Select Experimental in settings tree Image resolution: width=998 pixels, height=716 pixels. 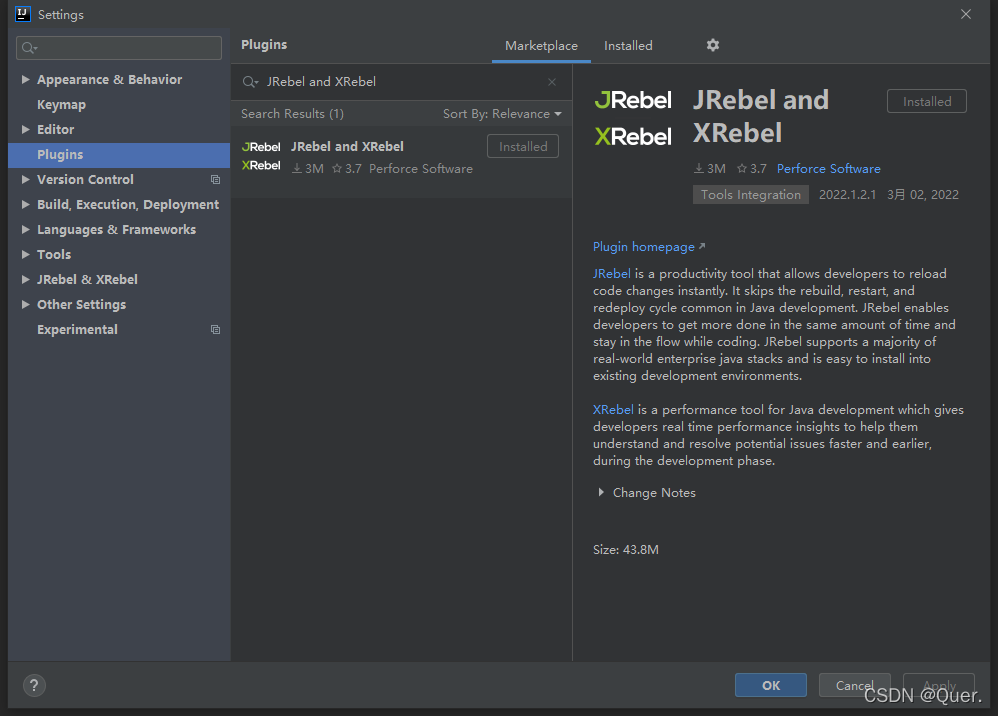pyautogui.click(x=77, y=330)
